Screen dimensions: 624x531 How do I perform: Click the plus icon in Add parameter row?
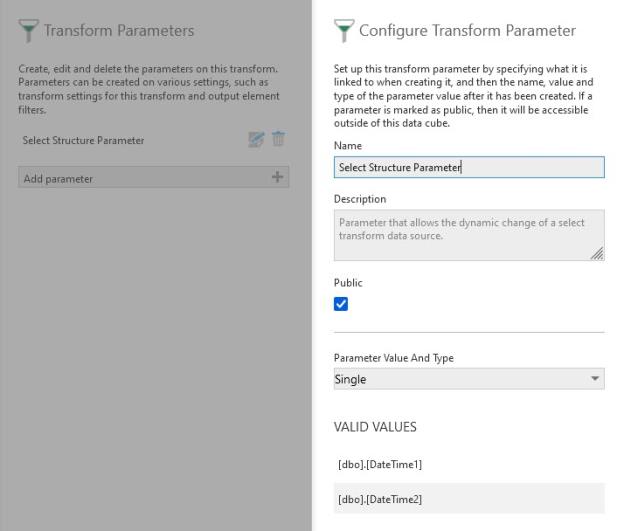click(277, 178)
